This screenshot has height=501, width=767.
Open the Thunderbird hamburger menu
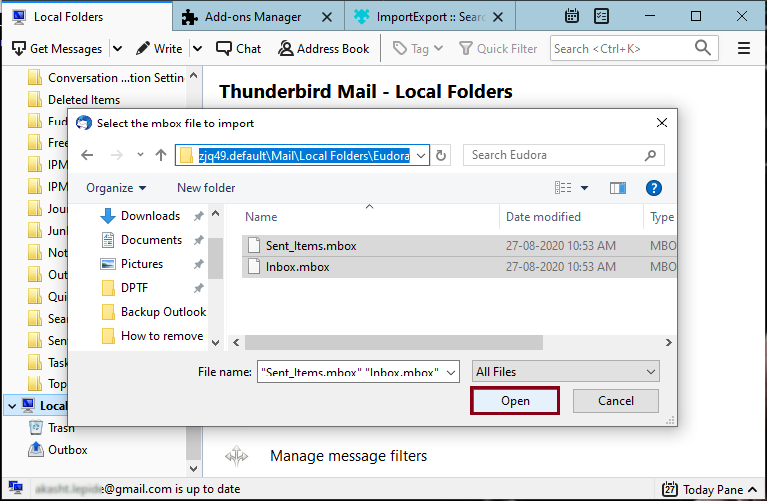click(x=744, y=48)
